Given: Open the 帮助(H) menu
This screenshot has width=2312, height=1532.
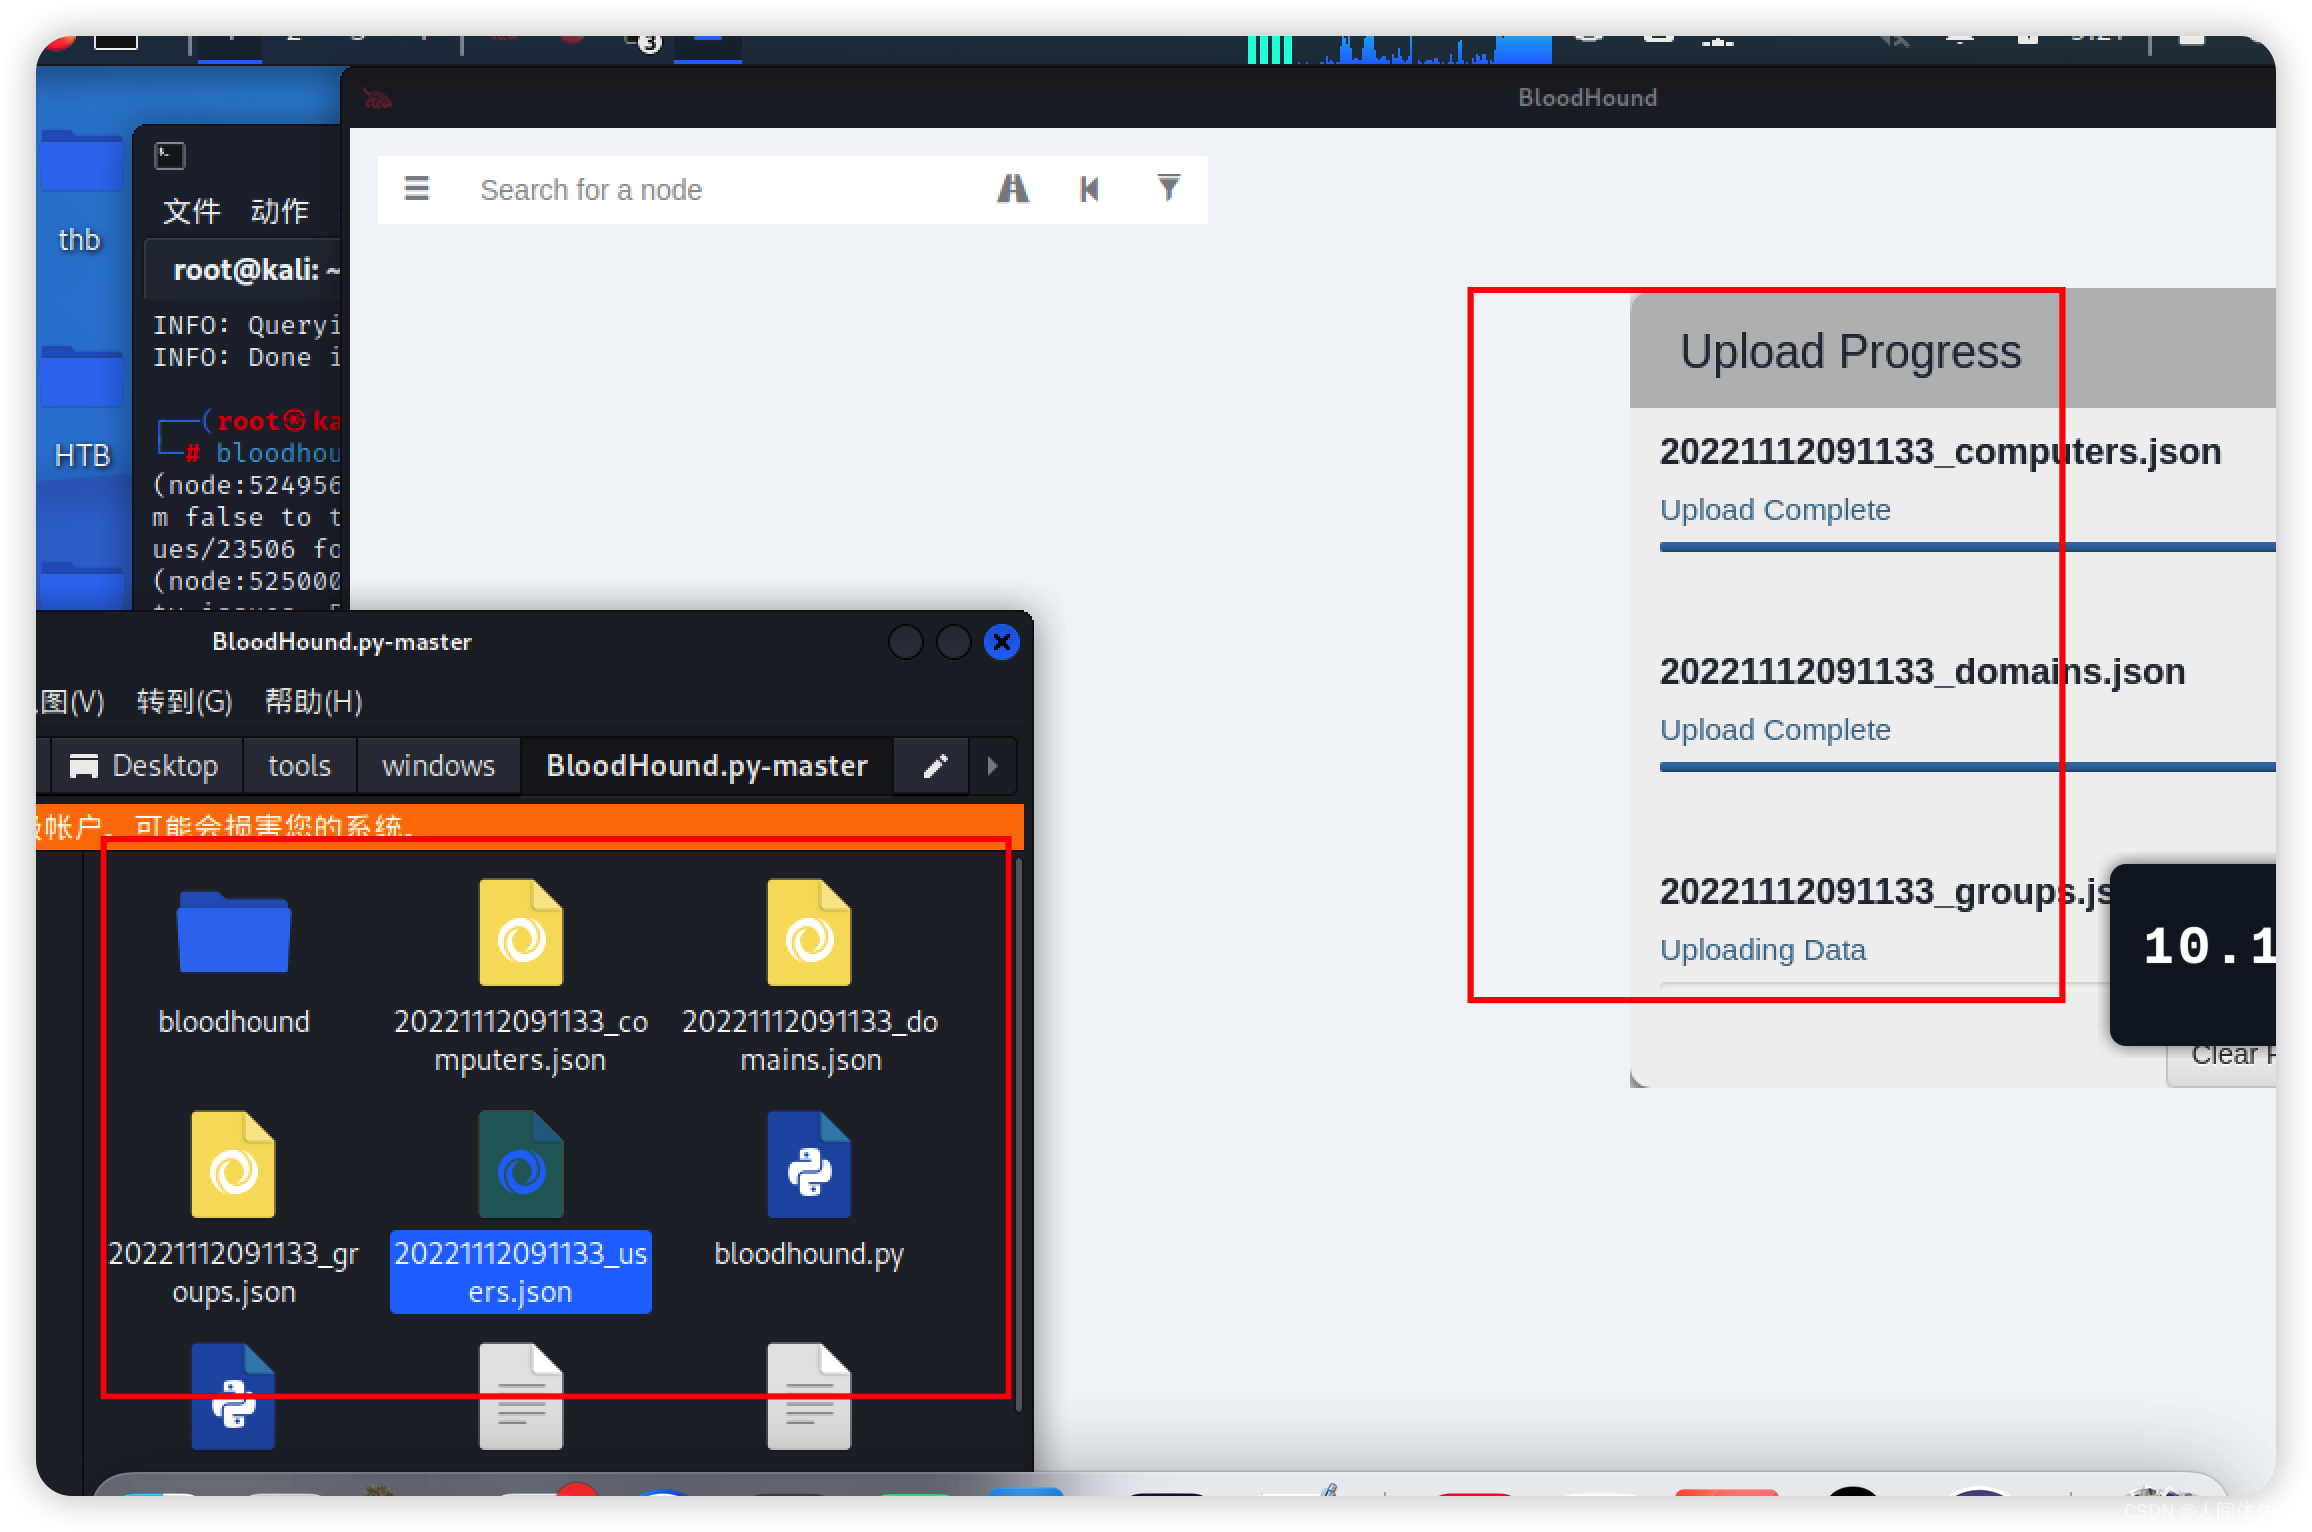Looking at the screenshot, I should pos(313,701).
